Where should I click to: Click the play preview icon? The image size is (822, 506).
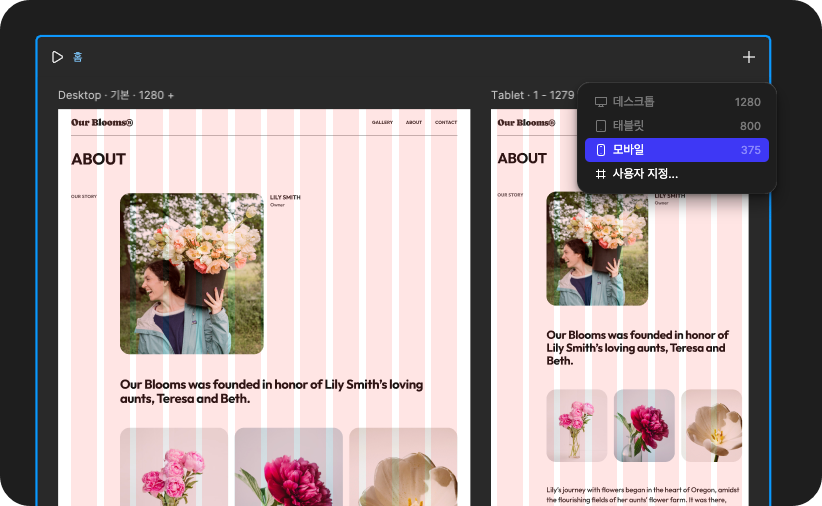[x=57, y=57]
